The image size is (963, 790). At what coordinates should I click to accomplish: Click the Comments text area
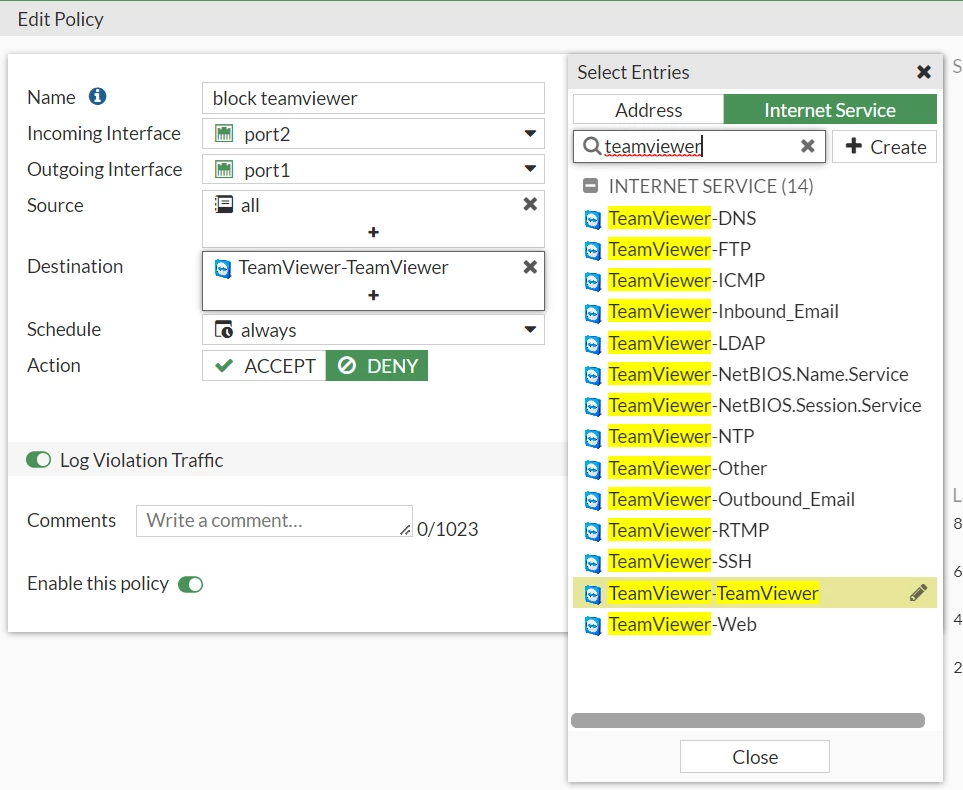275,521
